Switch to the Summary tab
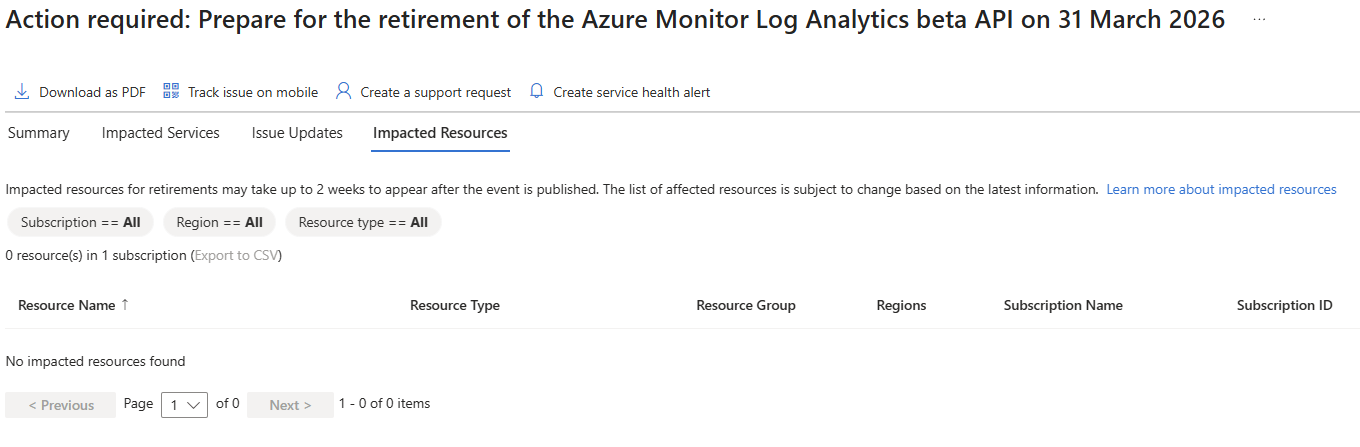This screenshot has height=447, width=1360. (x=38, y=133)
